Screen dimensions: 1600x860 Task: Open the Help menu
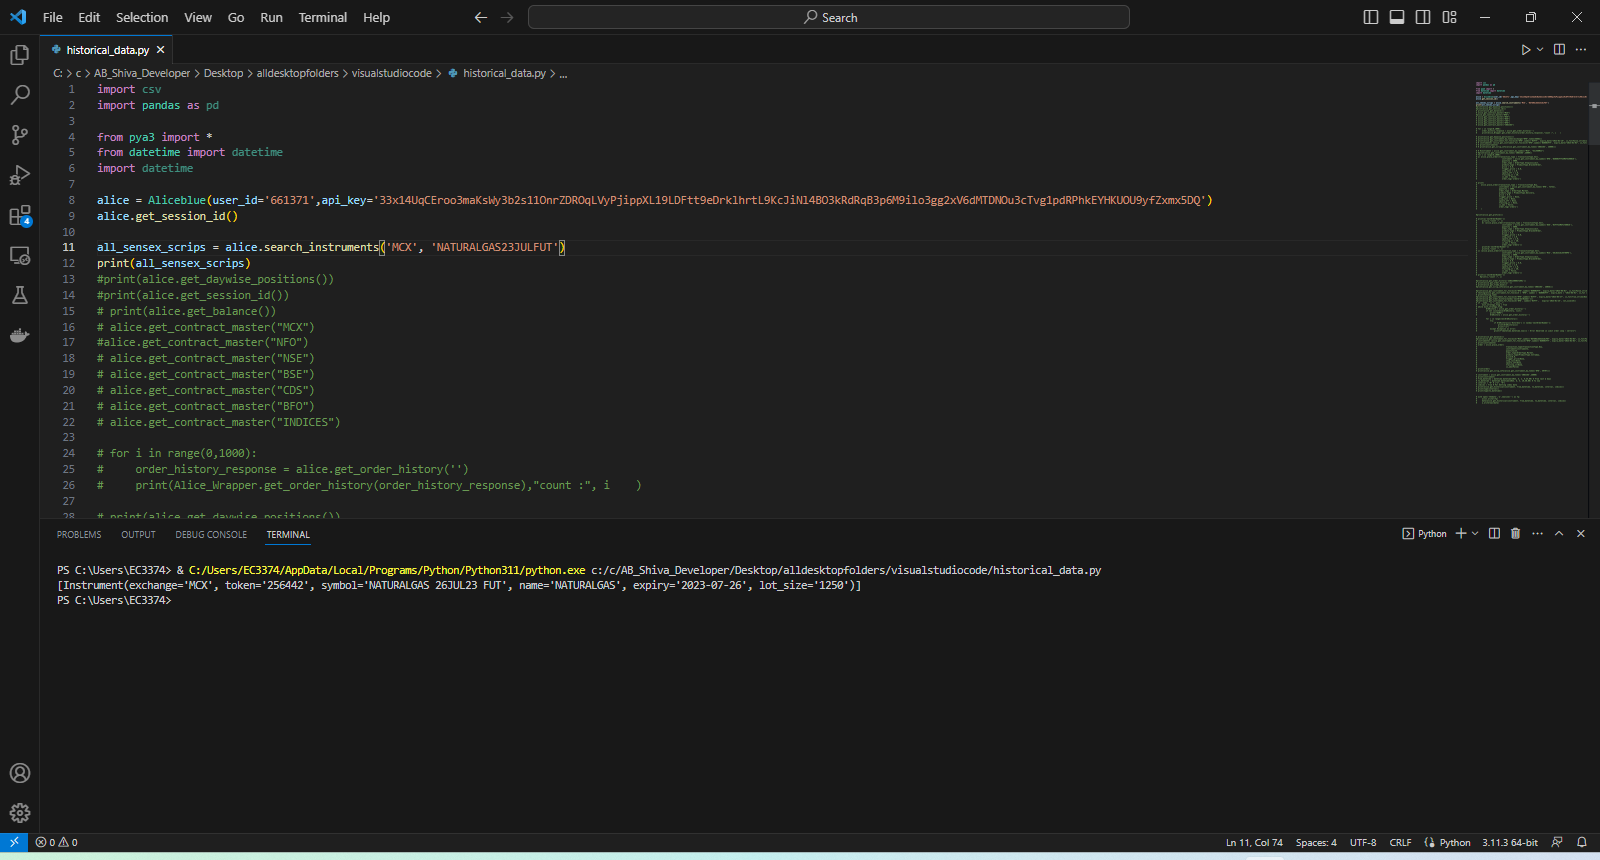(377, 17)
